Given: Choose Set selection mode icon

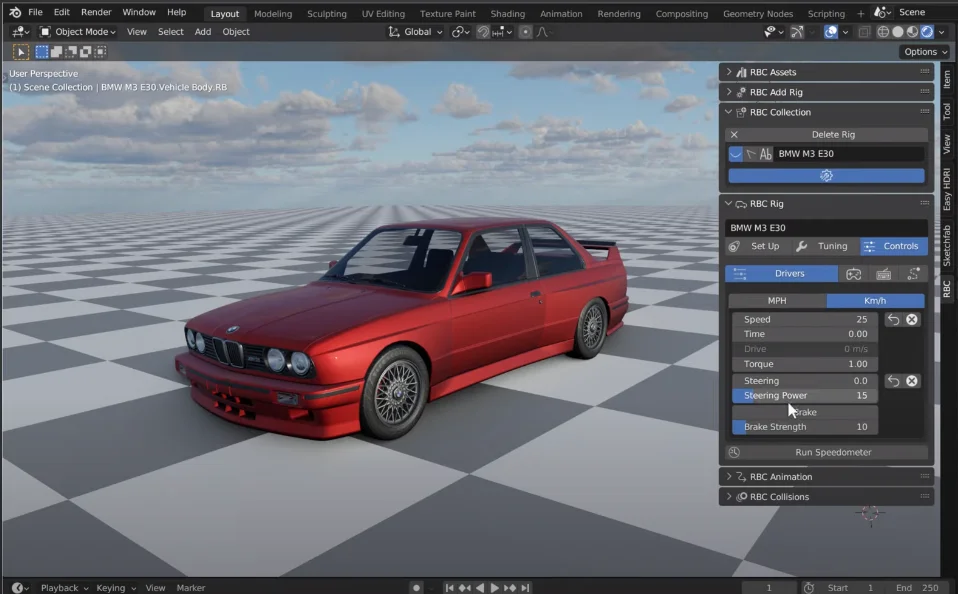Looking at the screenshot, I should click(42, 52).
